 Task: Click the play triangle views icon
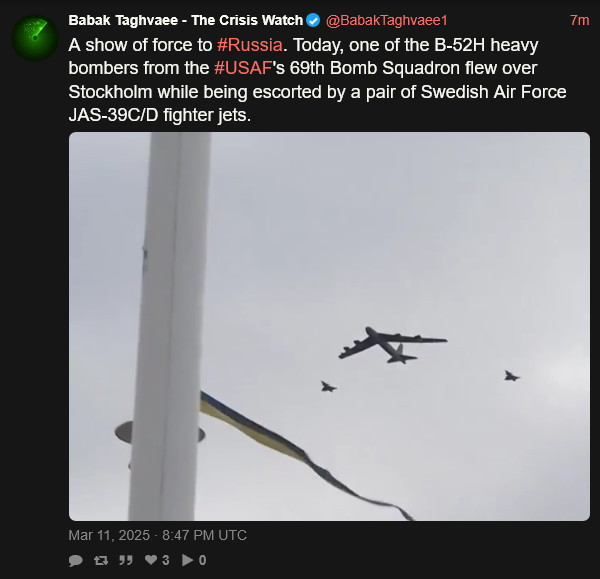188,560
